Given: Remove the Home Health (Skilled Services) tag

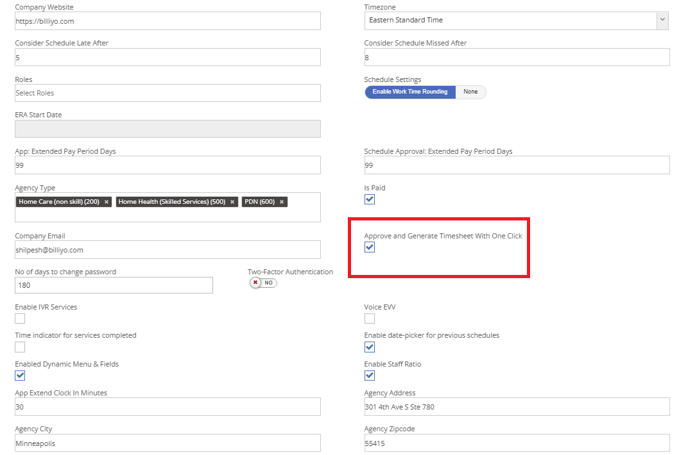Looking at the screenshot, I should pyautogui.click(x=233, y=202).
